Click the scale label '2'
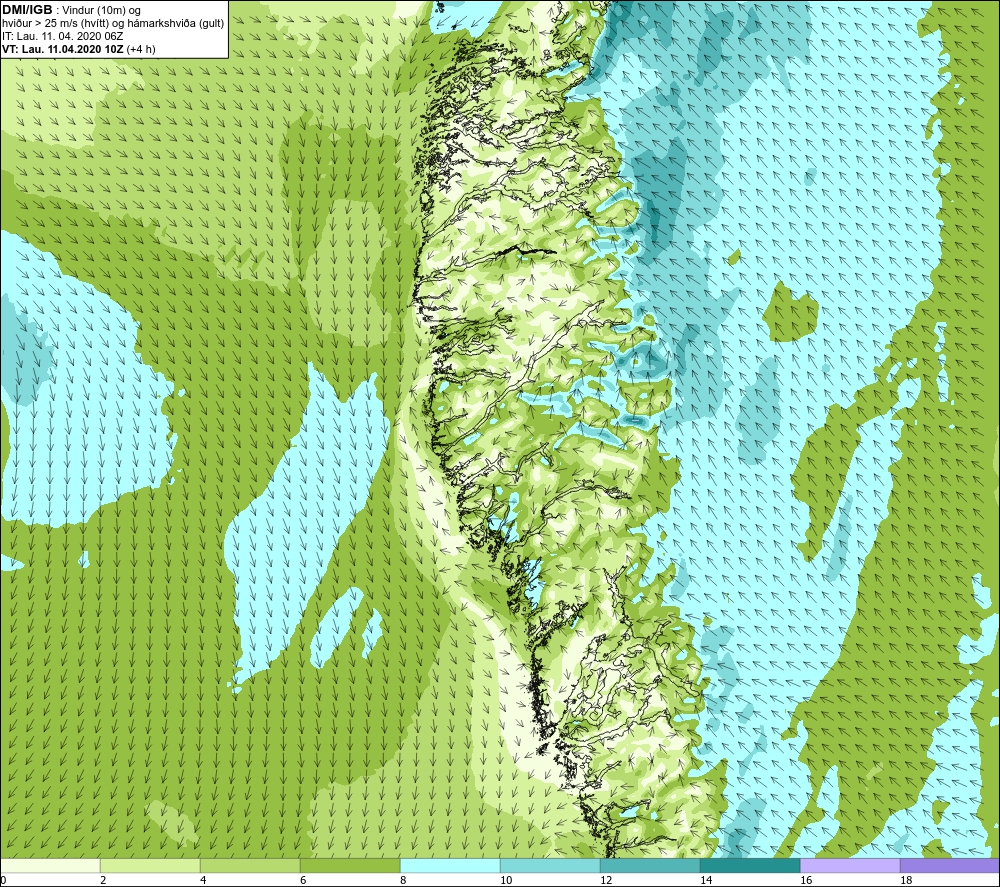The height and width of the screenshot is (887, 1000). pos(103,881)
